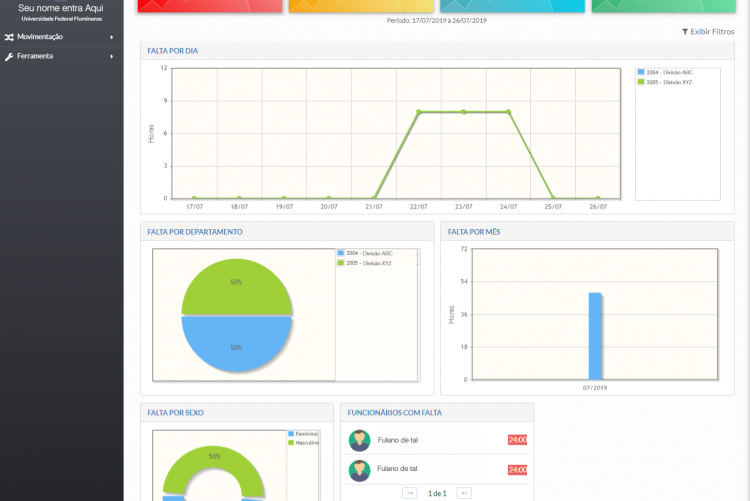The height and width of the screenshot is (501, 750).
Task: Click the second employee's 24:00 badge
Action: 517,470
